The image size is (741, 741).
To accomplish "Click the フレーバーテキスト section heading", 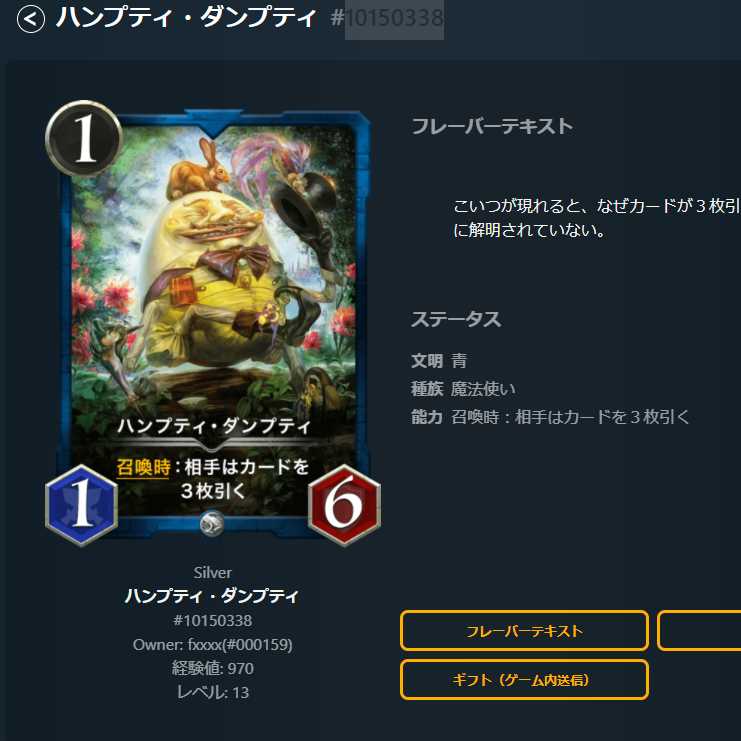I will 492,126.
